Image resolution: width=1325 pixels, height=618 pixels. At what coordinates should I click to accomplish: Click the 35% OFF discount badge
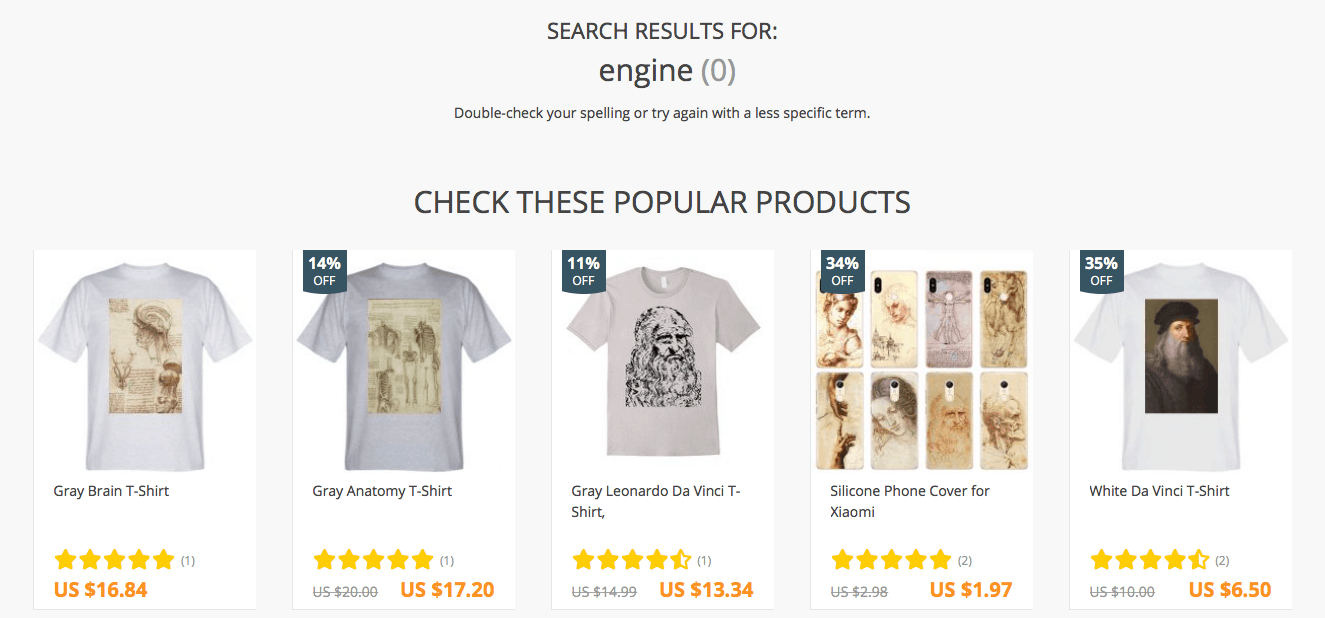pyautogui.click(x=1101, y=272)
